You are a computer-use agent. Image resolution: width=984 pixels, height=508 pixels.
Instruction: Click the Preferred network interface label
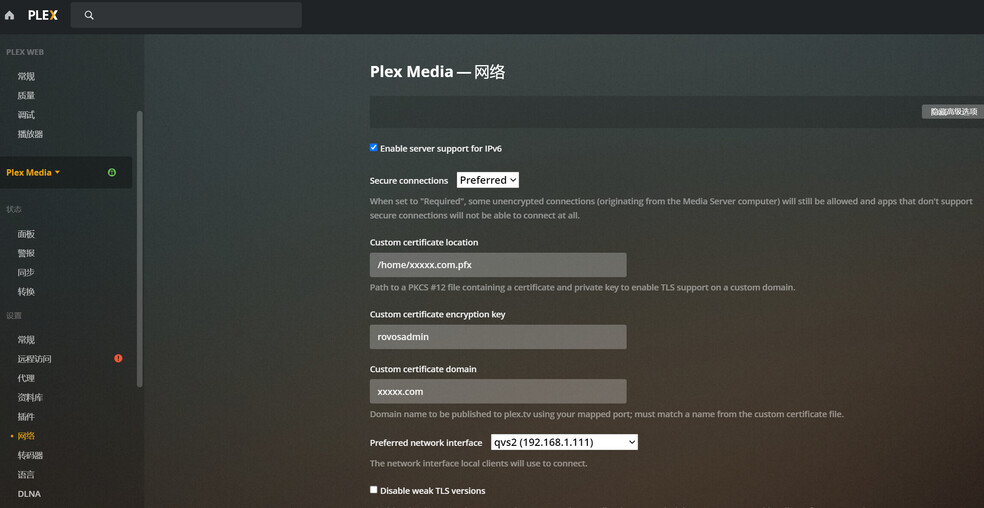click(x=426, y=443)
